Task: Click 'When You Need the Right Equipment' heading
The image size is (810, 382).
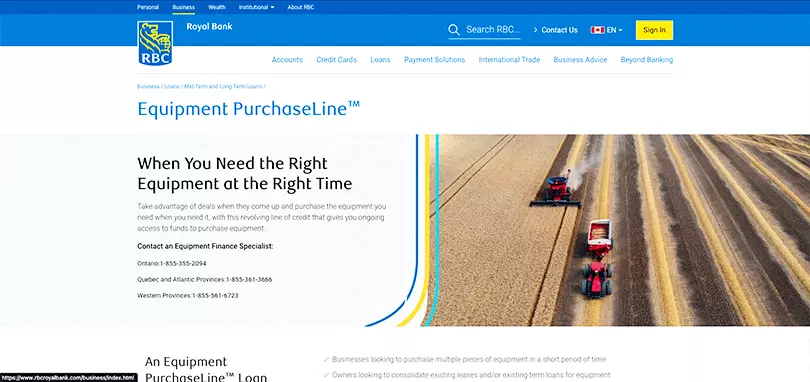Action: [x=244, y=173]
